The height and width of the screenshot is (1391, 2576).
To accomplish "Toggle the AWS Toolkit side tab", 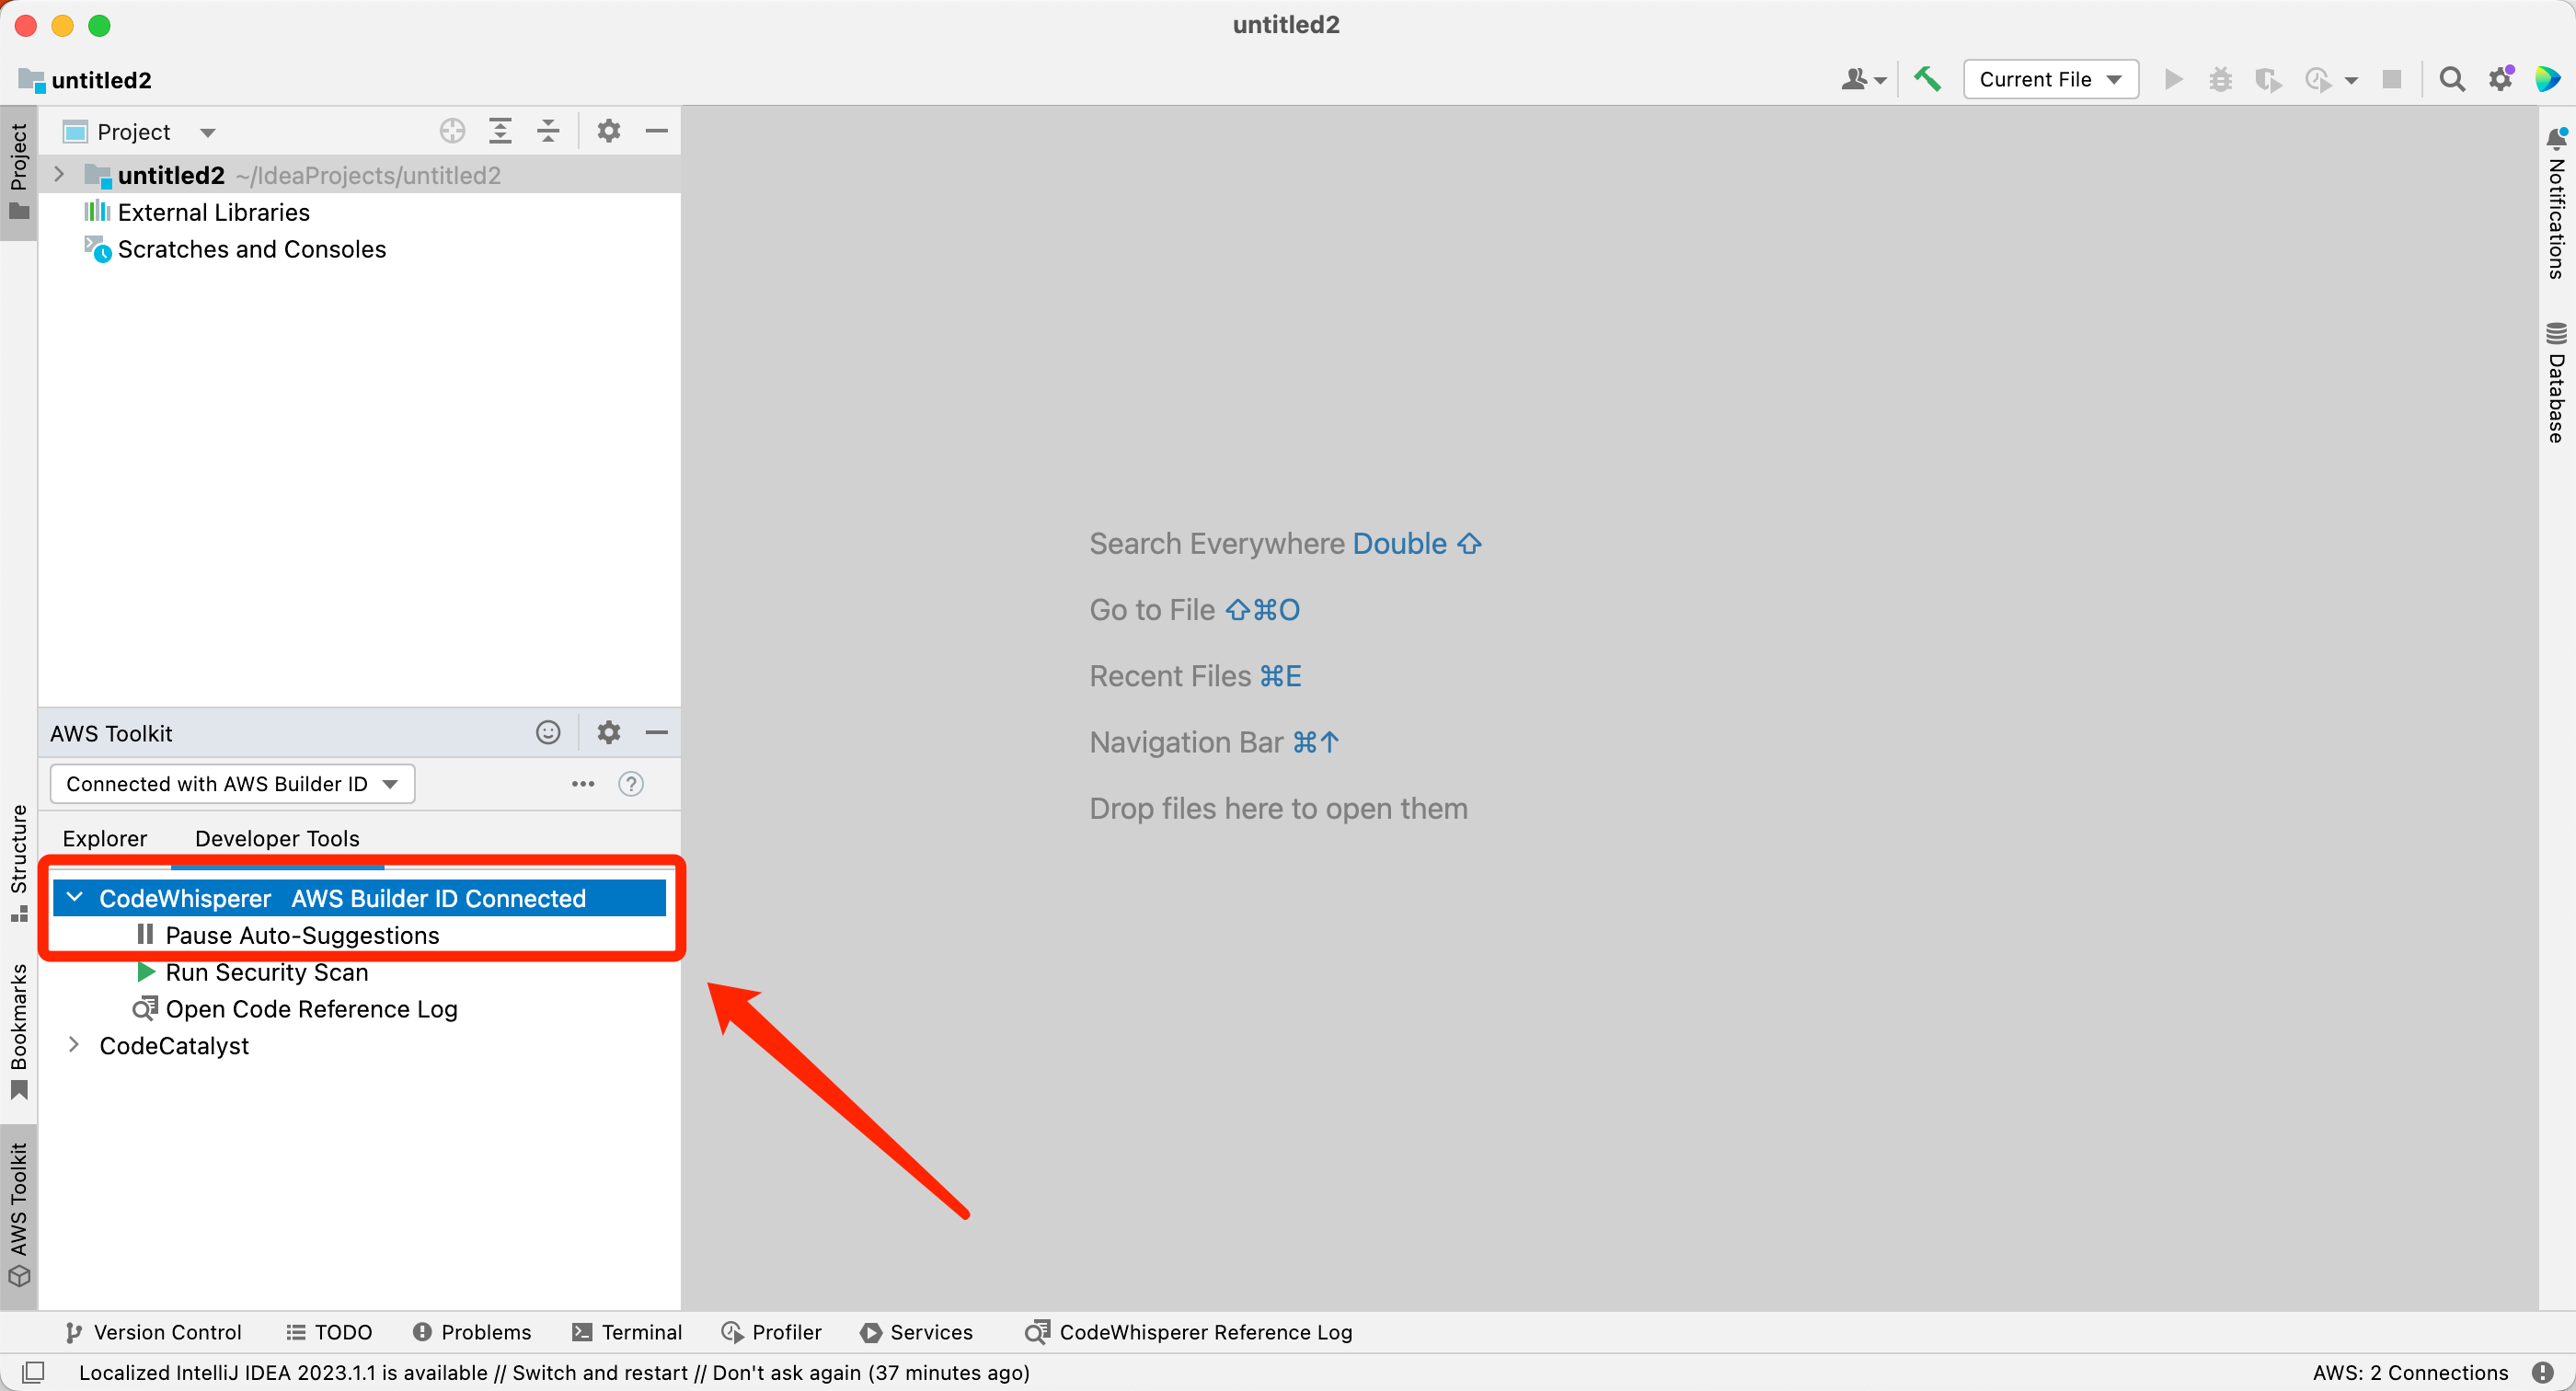I will tap(19, 1216).
